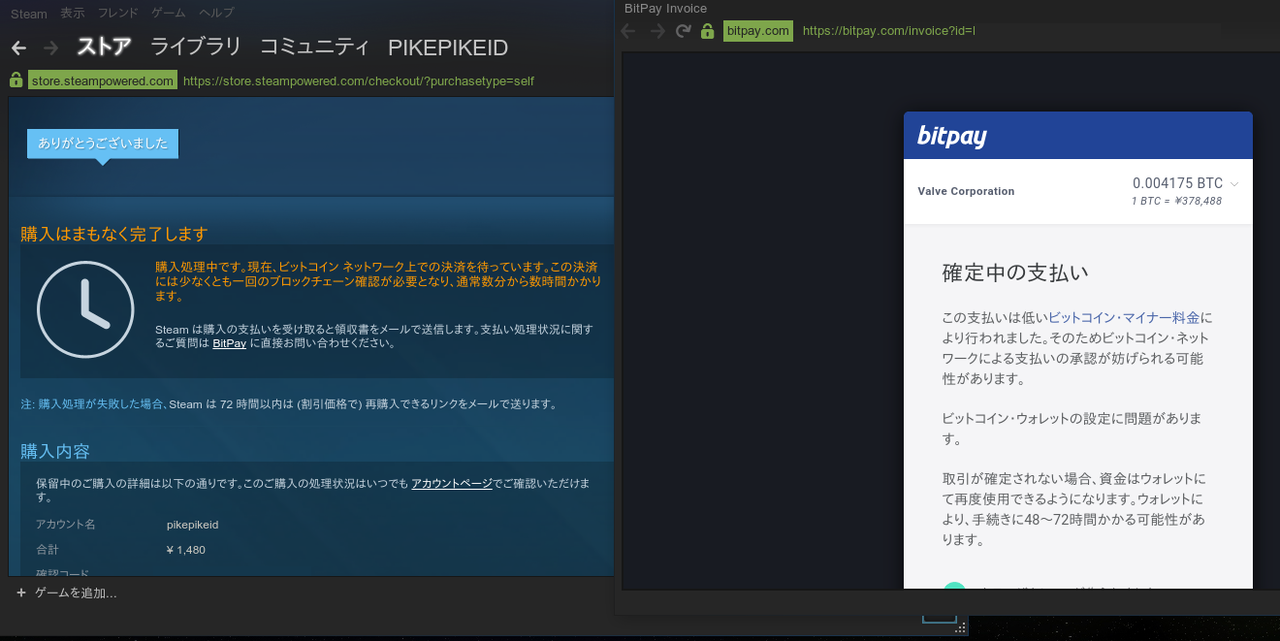Viewport: 1280px width, 641px height.
Task: Follow the BitPay link in purchase message
Action: click(229, 343)
